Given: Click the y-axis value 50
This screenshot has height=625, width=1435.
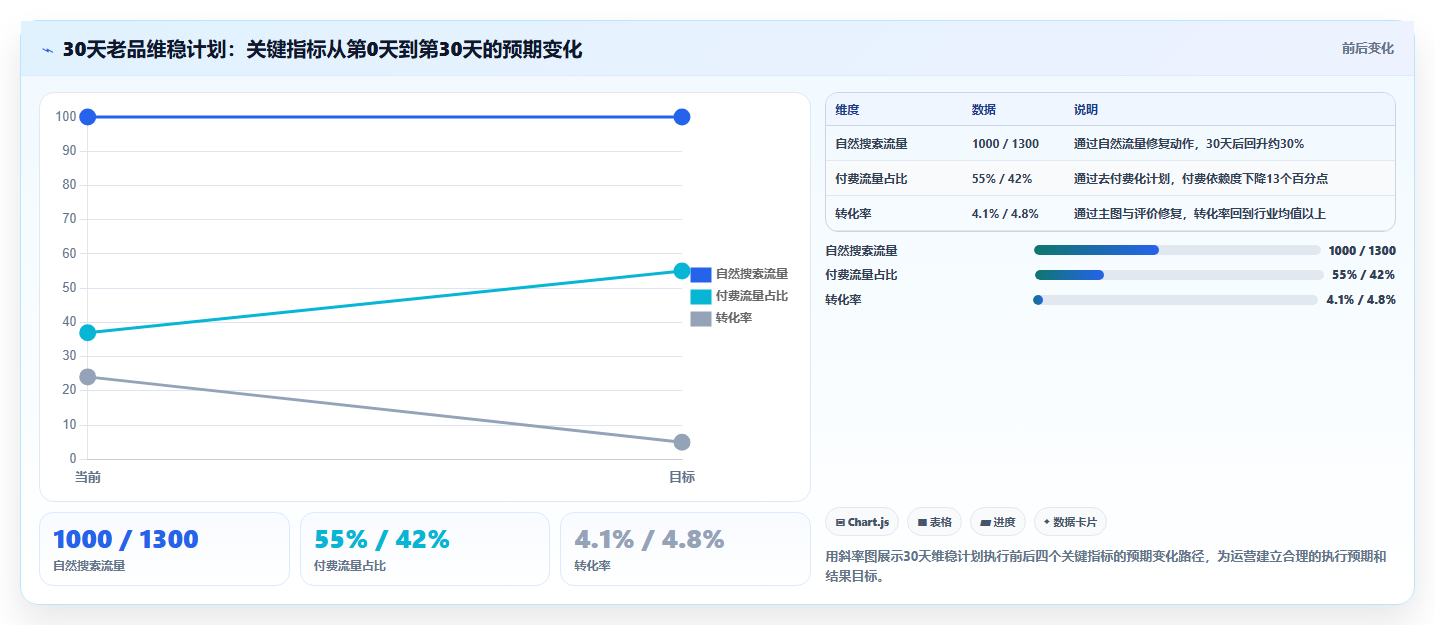Looking at the screenshot, I should [x=69, y=288].
